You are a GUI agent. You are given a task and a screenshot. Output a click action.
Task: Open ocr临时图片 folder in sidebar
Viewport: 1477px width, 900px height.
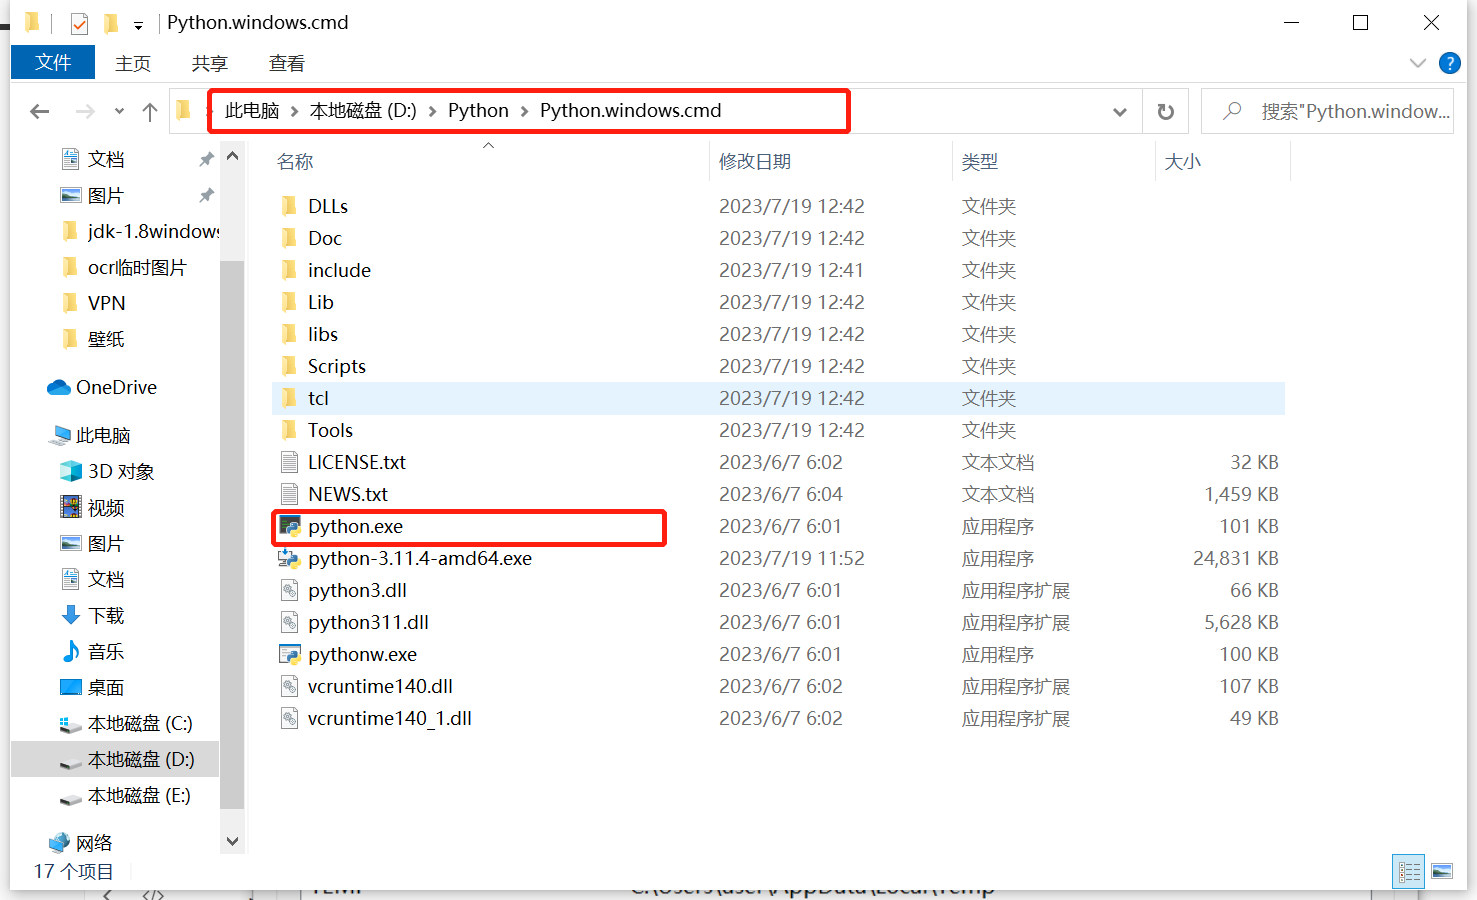point(137,267)
